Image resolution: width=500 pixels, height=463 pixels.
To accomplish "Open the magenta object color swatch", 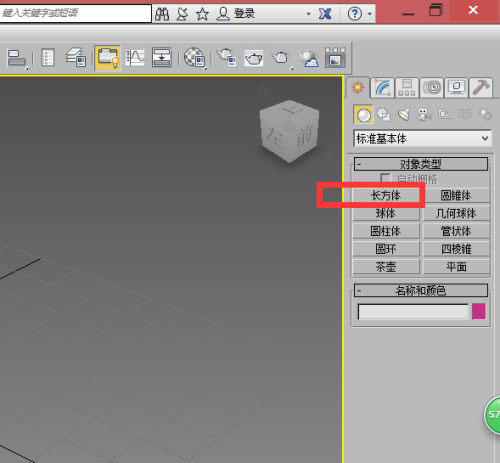I will (x=479, y=311).
